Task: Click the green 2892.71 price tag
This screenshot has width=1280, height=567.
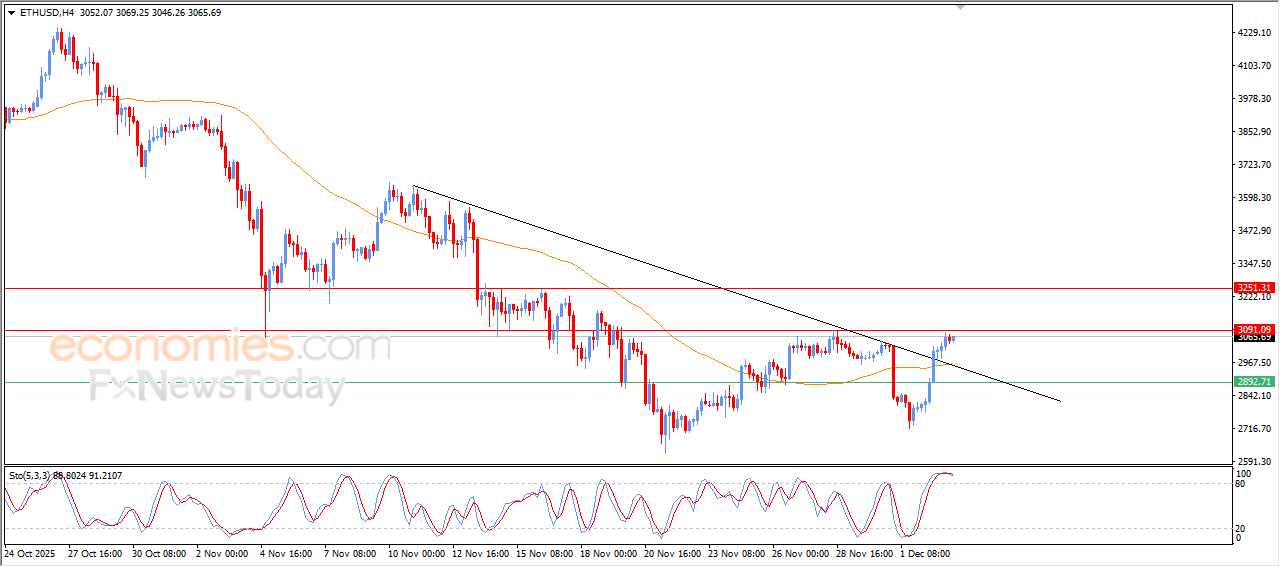Action: click(1253, 382)
